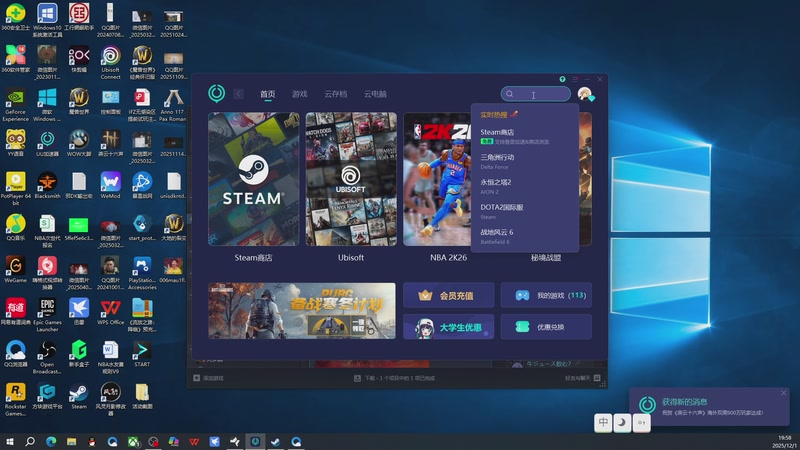Select the QQ音乐 desktop icon
The height and width of the screenshot is (450, 800).
tap(15, 228)
